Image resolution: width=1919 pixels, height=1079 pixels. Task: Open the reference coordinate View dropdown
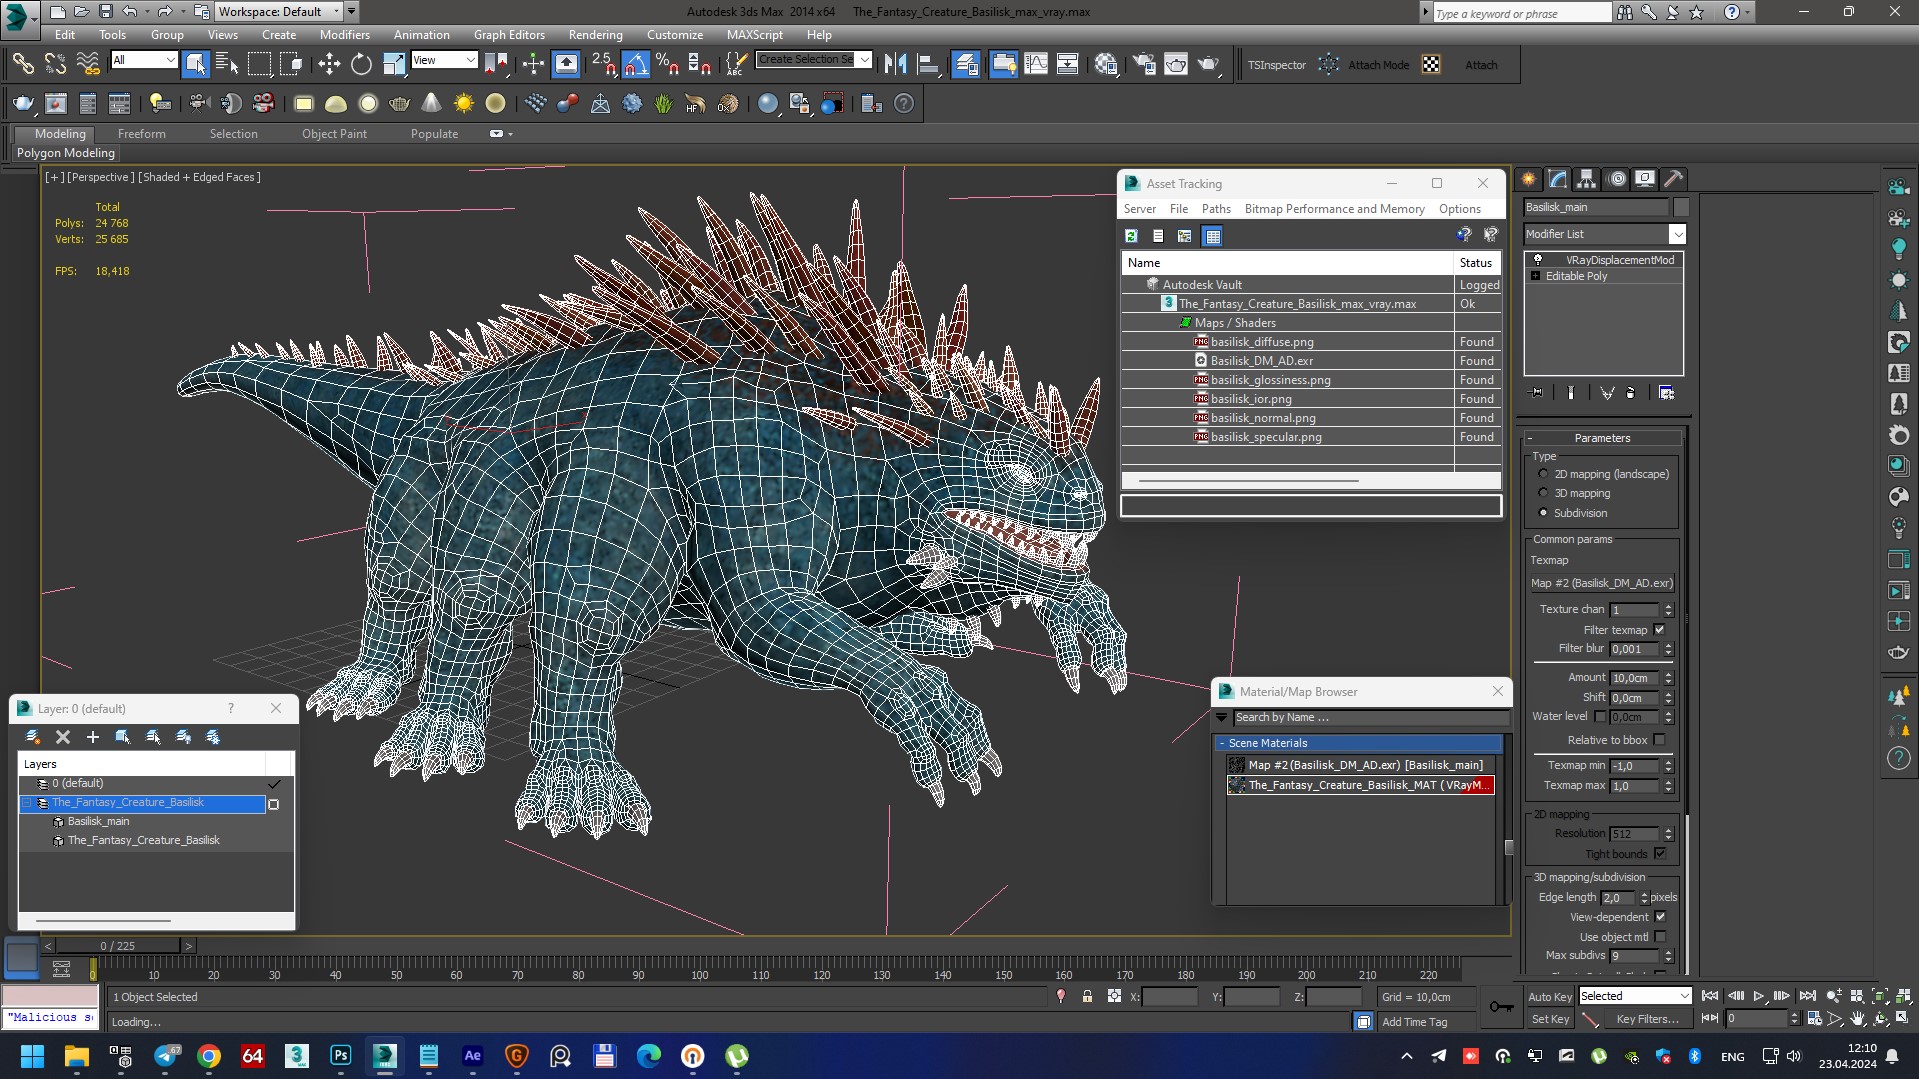coord(443,60)
